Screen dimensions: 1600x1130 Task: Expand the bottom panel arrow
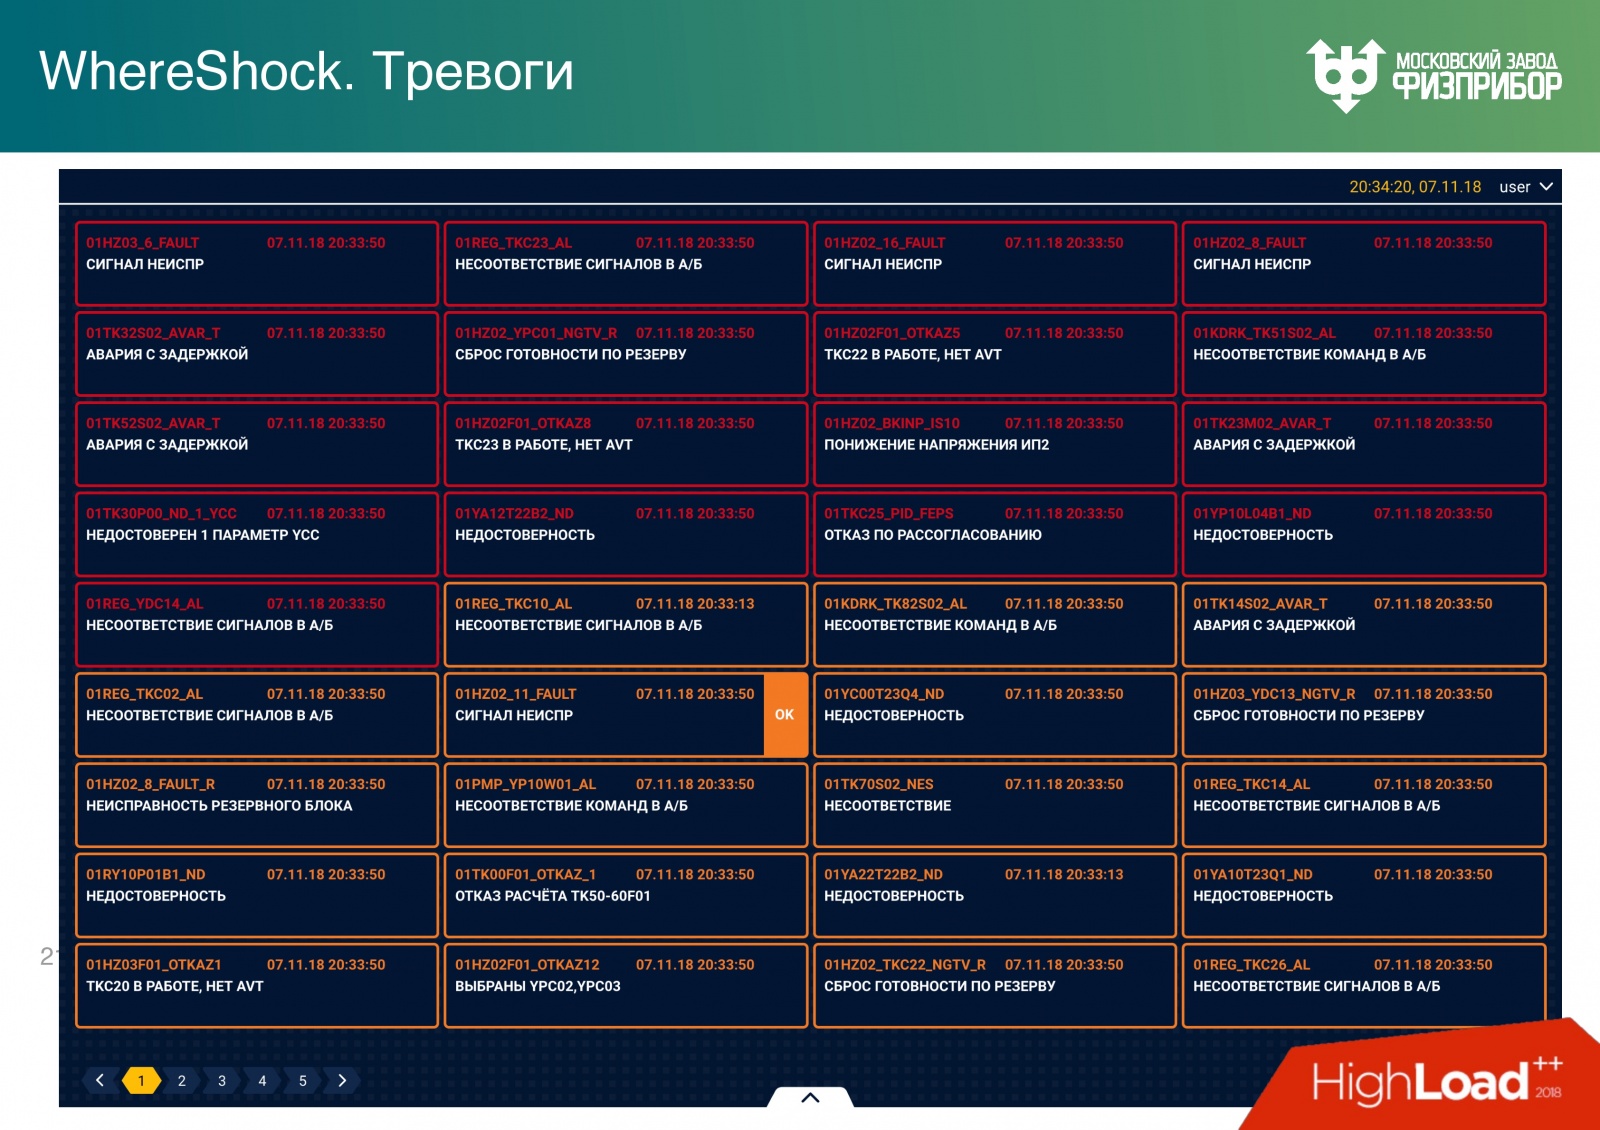pyautogui.click(x=809, y=1097)
